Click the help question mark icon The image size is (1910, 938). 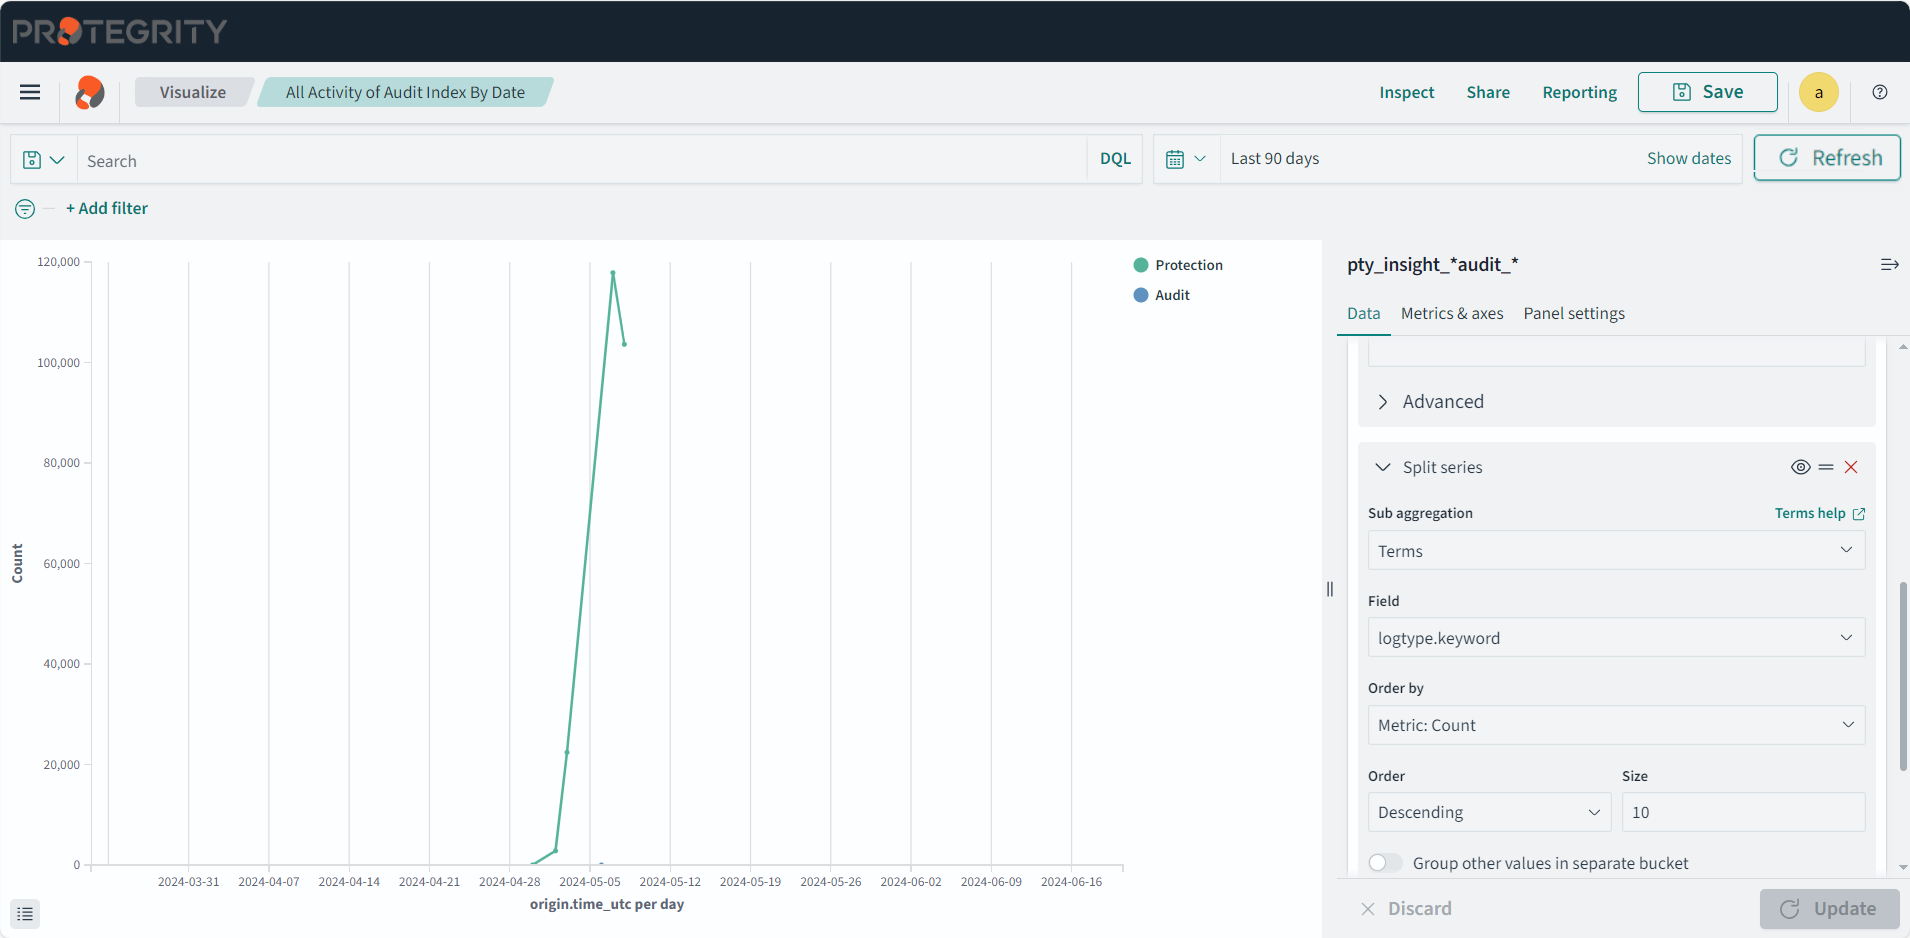point(1880,92)
